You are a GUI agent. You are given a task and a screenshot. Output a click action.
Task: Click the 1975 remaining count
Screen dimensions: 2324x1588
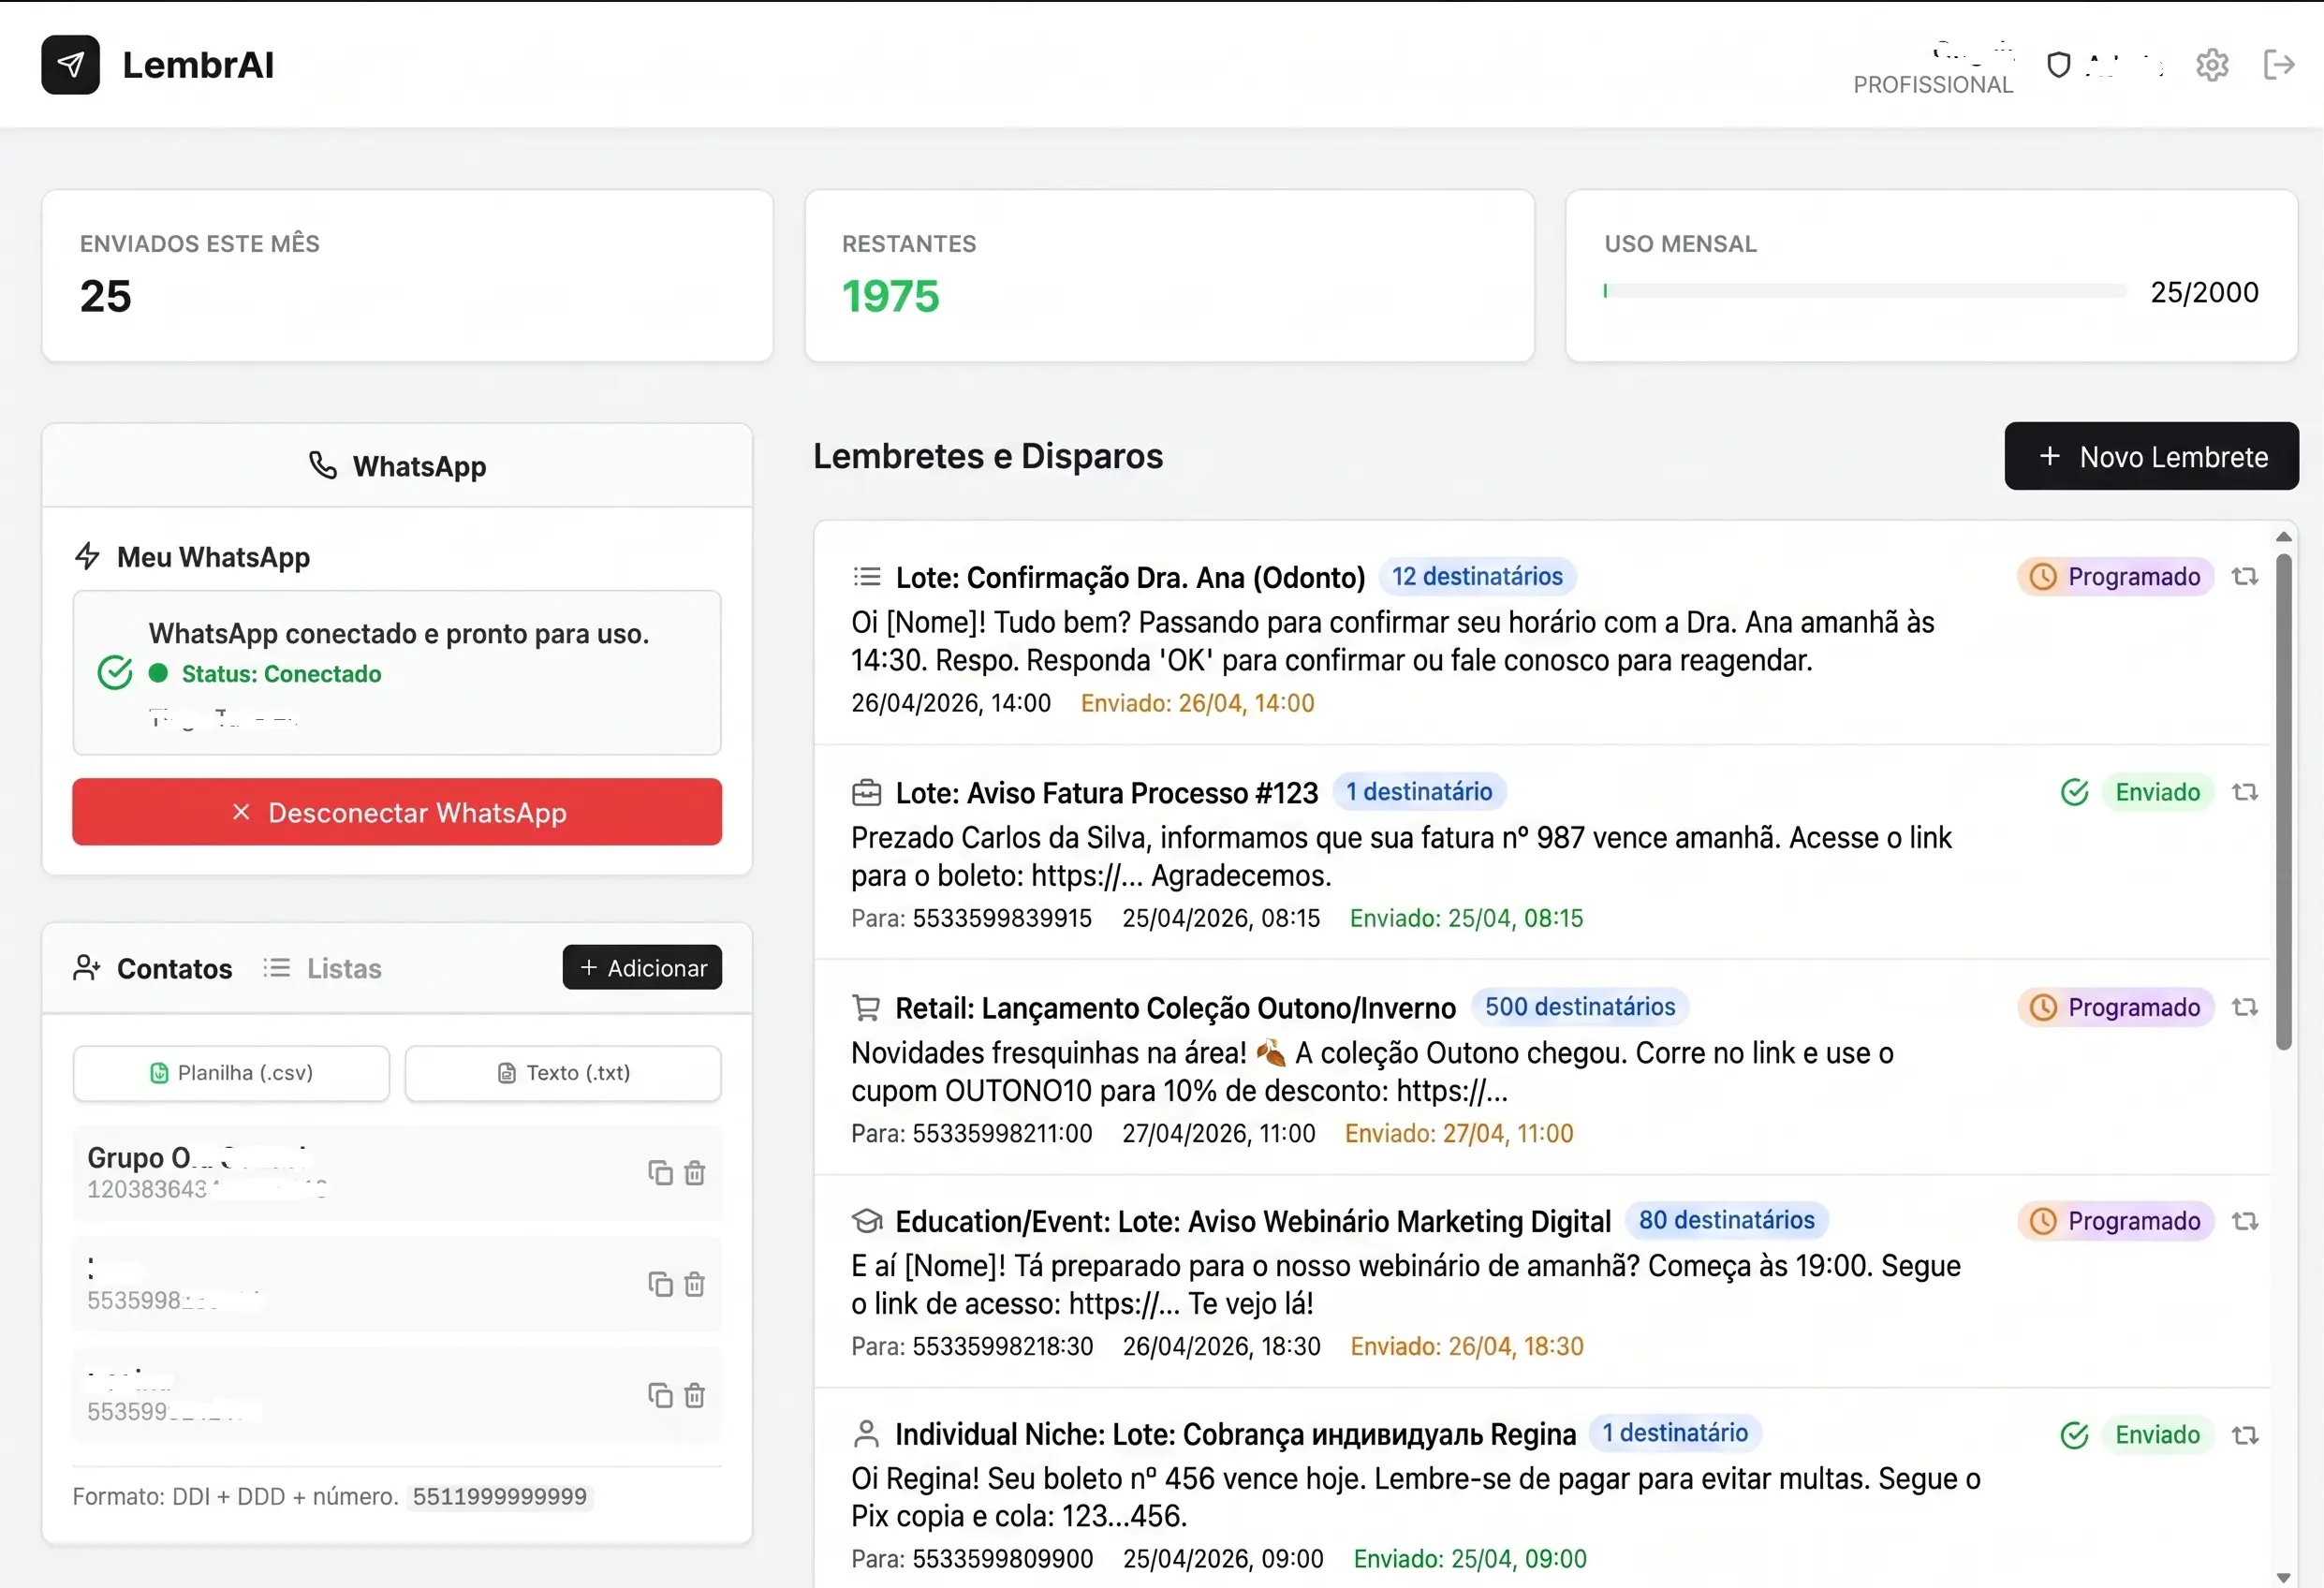[x=890, y=296]
